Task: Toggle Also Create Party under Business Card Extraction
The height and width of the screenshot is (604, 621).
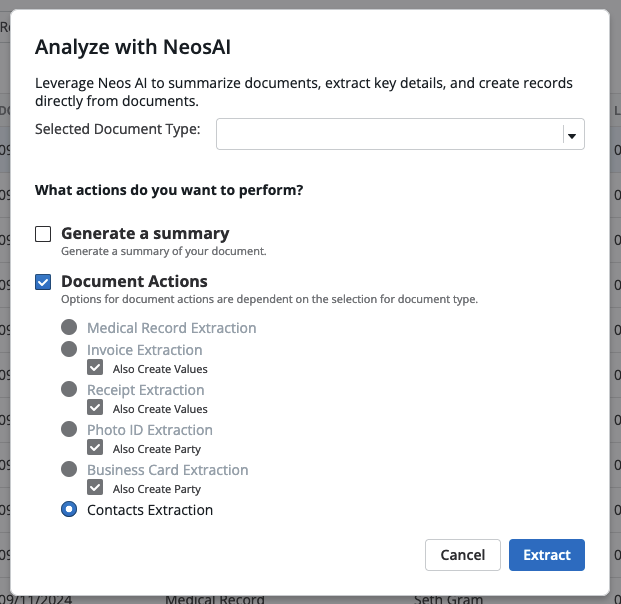Action: (95, 488)
